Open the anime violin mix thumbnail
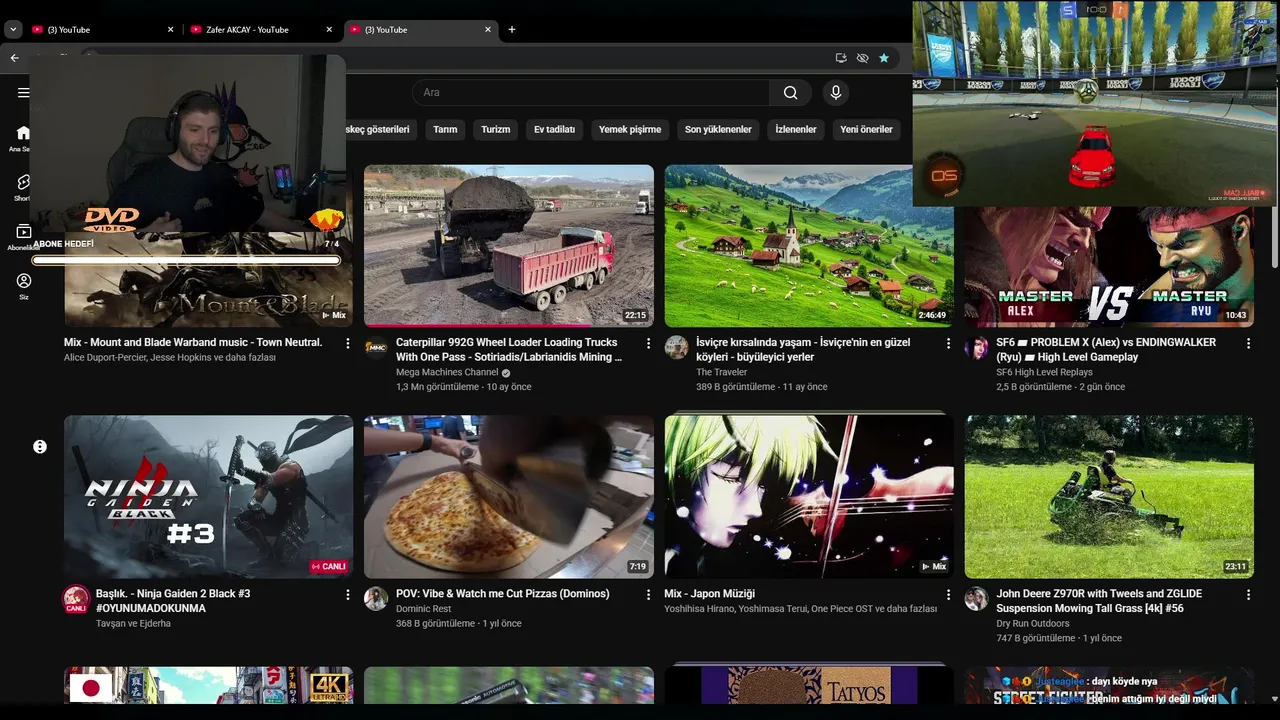1280x720 pixels. (809, 497)
